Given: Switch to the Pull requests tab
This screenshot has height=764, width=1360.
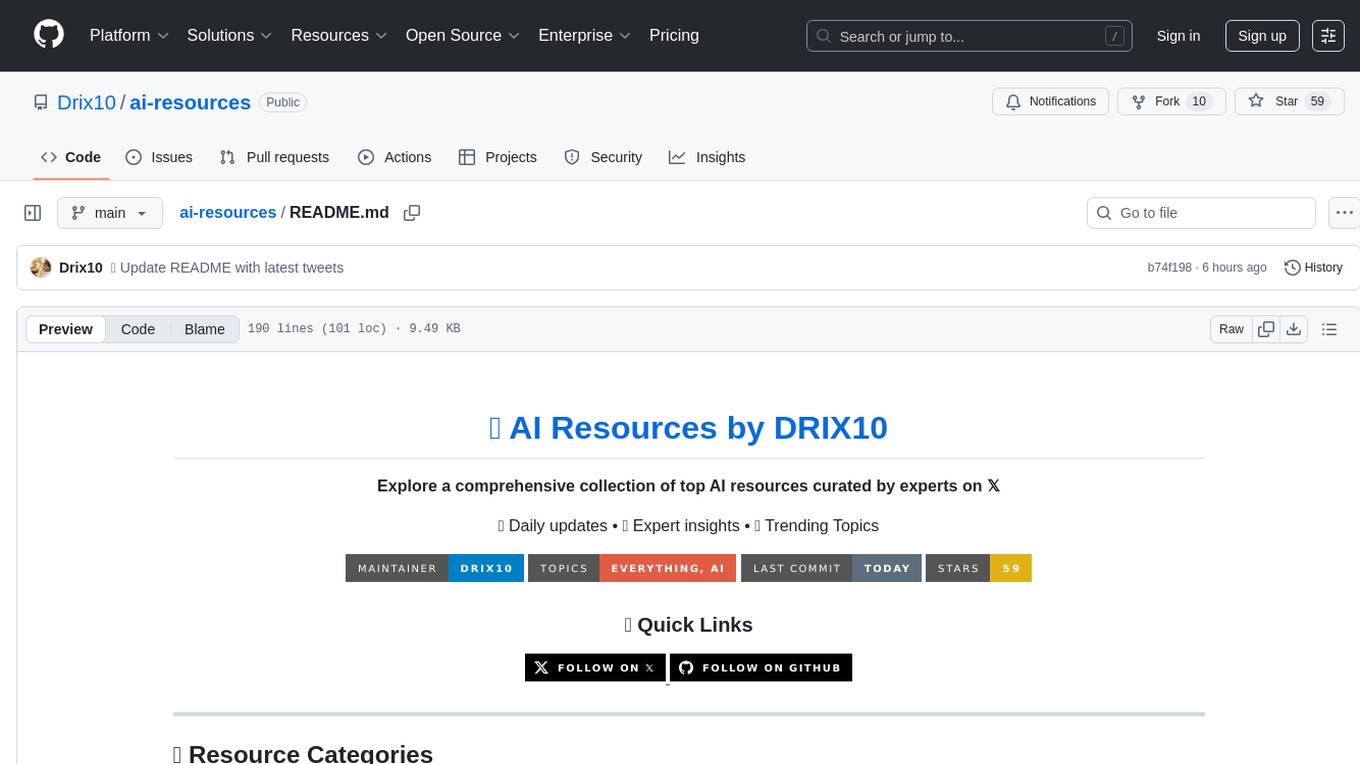Looking at the screenshot, I should [x=274, y=157].
